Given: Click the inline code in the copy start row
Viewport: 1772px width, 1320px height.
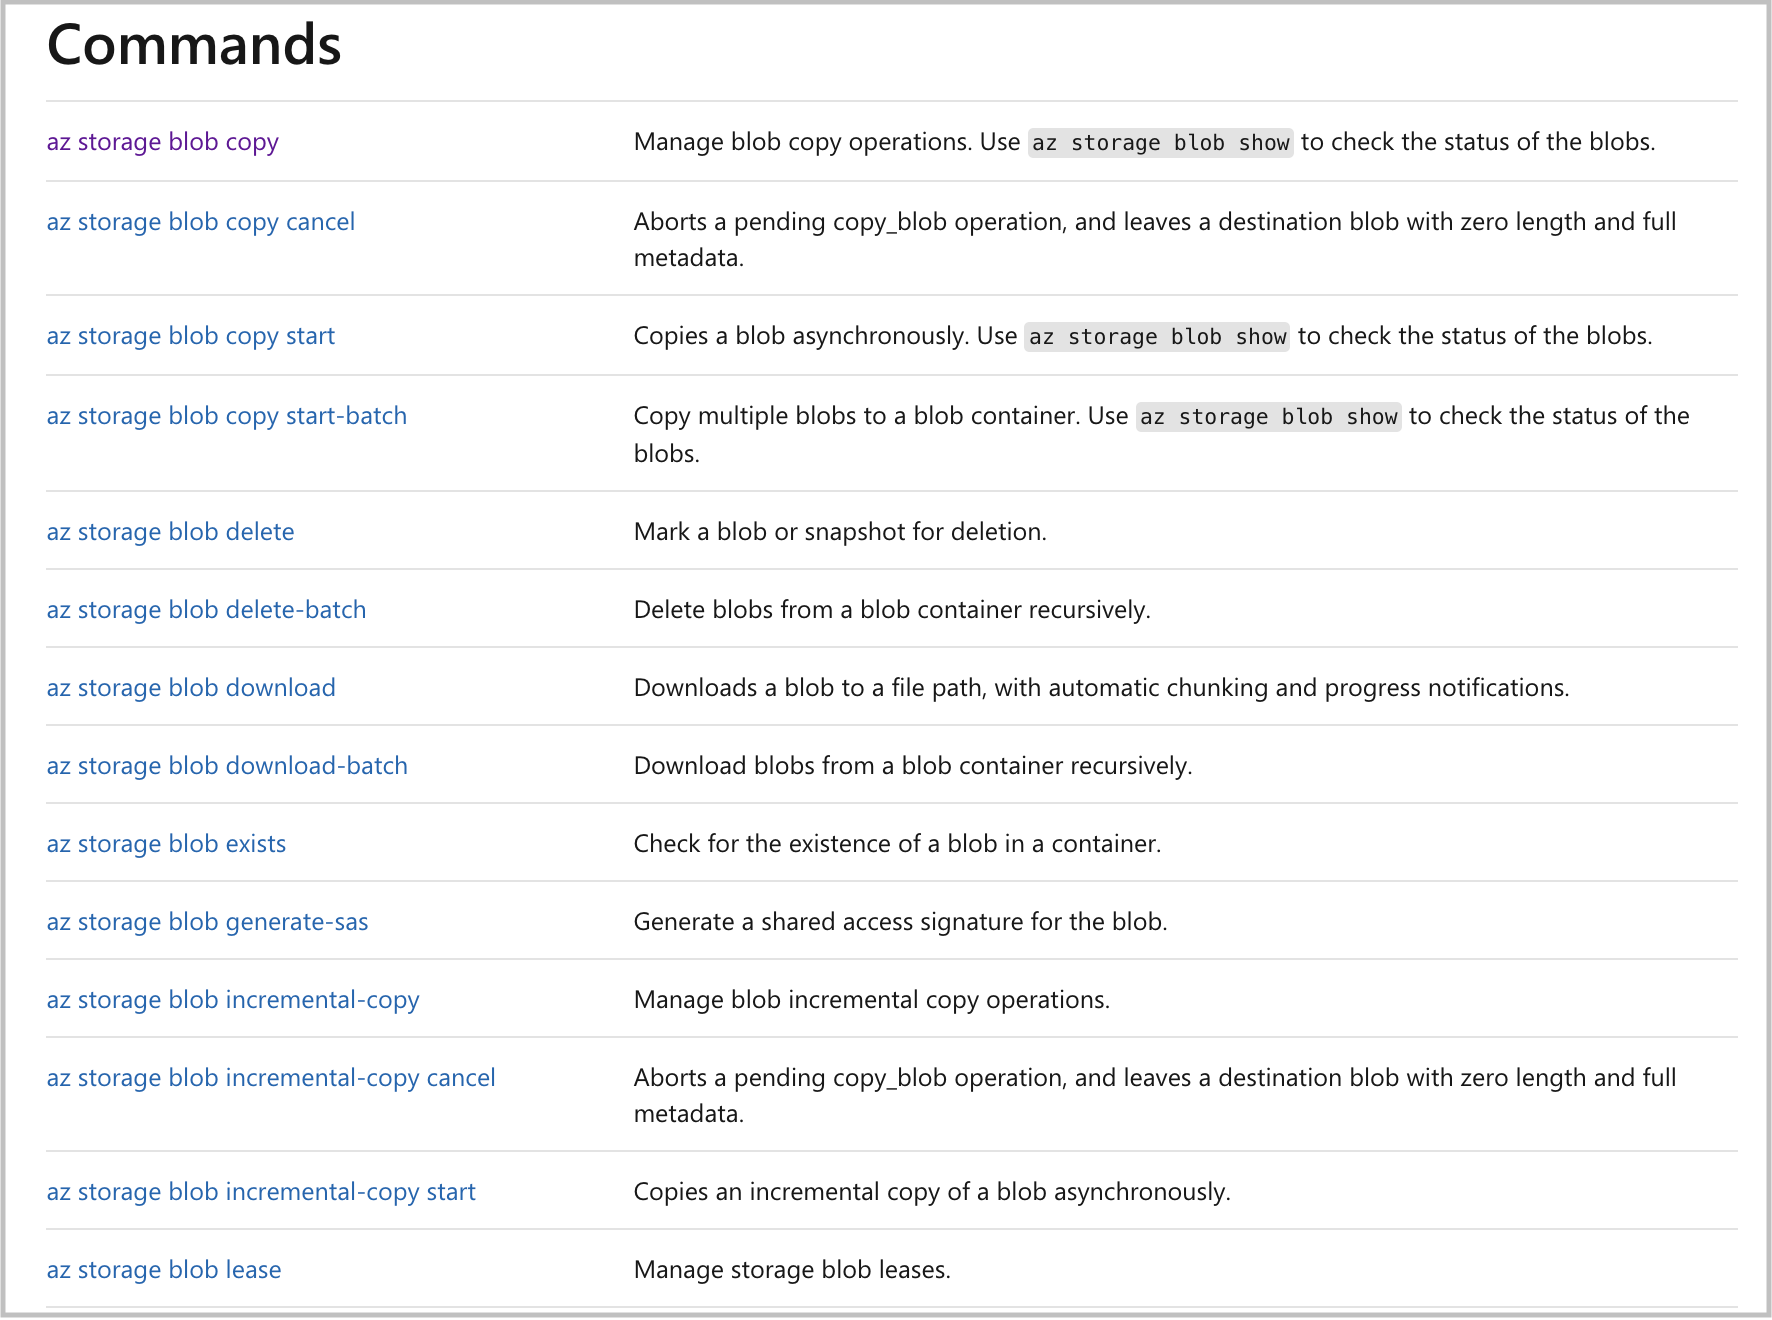Looking at the screenshot, I should click(x=1158, y=337).
